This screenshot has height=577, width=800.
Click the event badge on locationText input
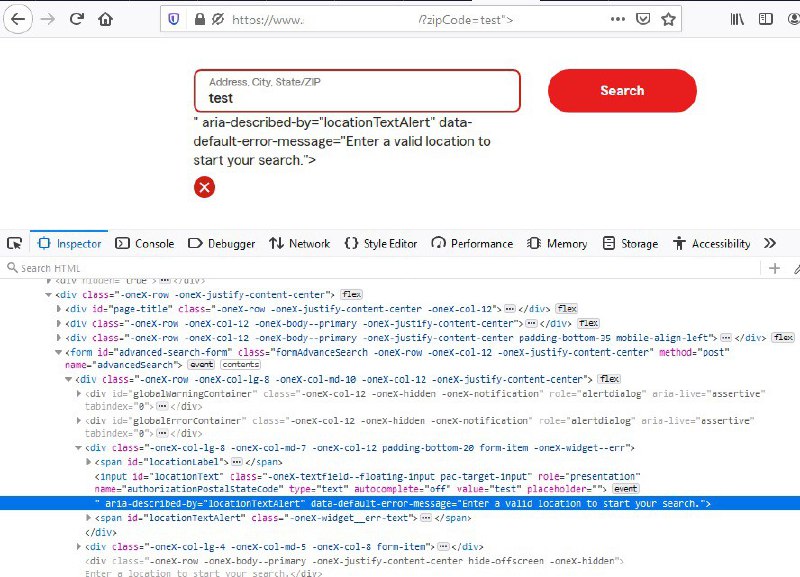(x=626, y=489)
